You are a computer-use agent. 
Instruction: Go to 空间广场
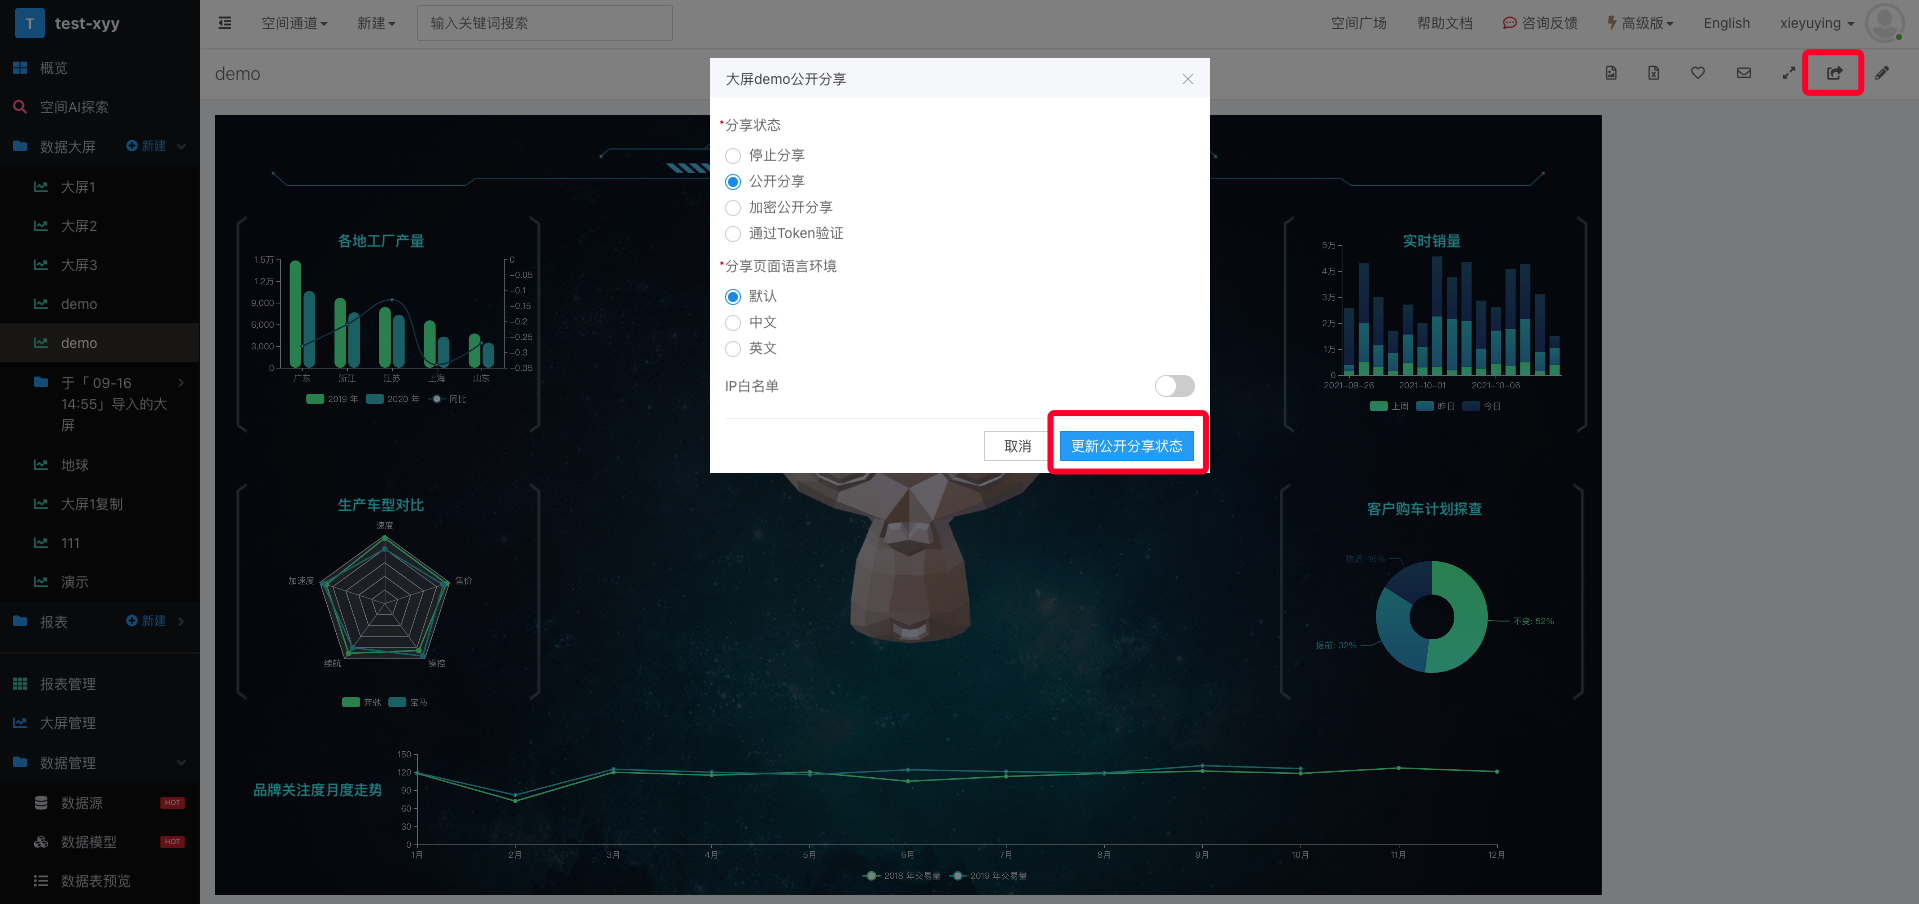click(x=1358, y=23)
